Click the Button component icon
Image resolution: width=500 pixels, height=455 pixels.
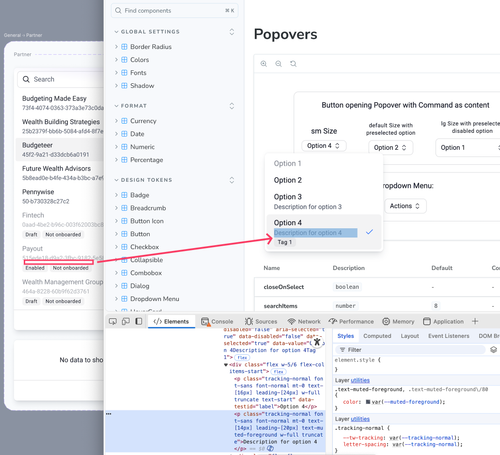tap(124, 234)
